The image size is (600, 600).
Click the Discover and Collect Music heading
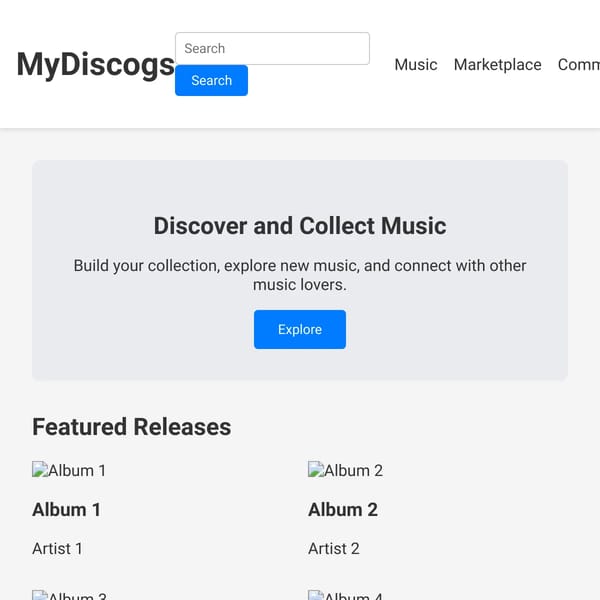(x=300, y=225)
